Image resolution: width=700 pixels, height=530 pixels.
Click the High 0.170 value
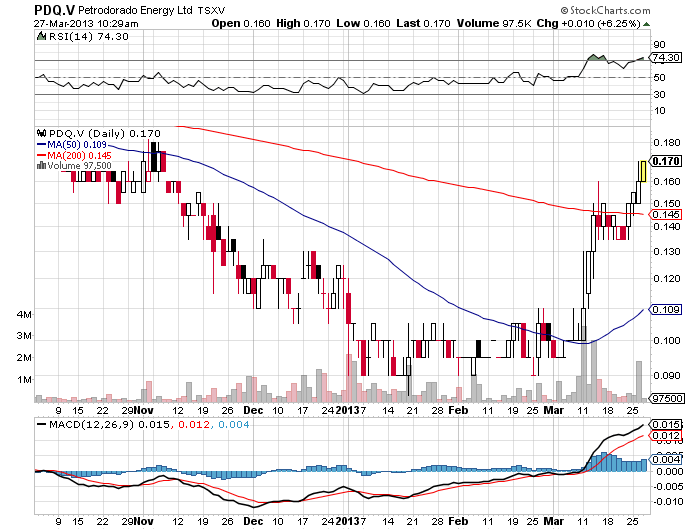pos(303,24)
